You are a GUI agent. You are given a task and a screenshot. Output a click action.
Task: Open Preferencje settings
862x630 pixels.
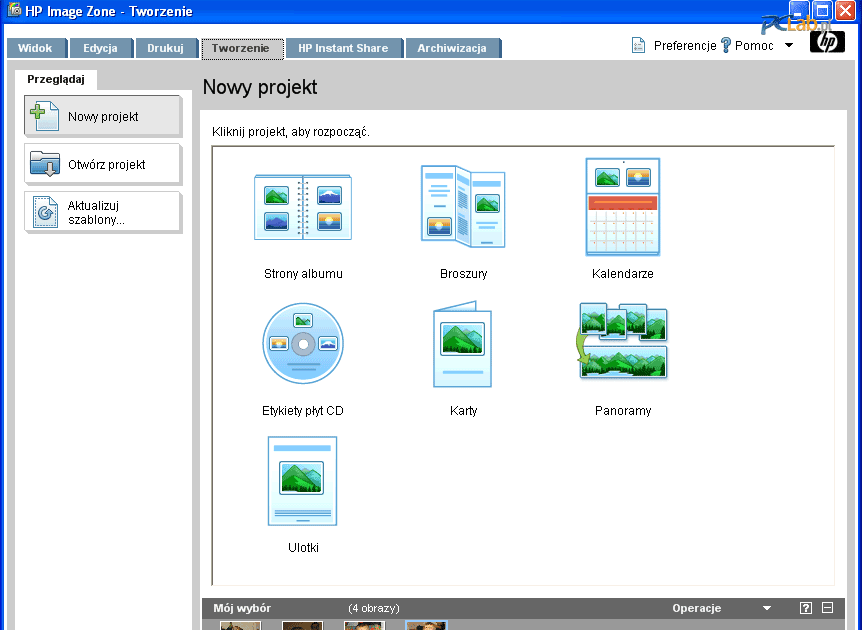[x=685, y=46]
